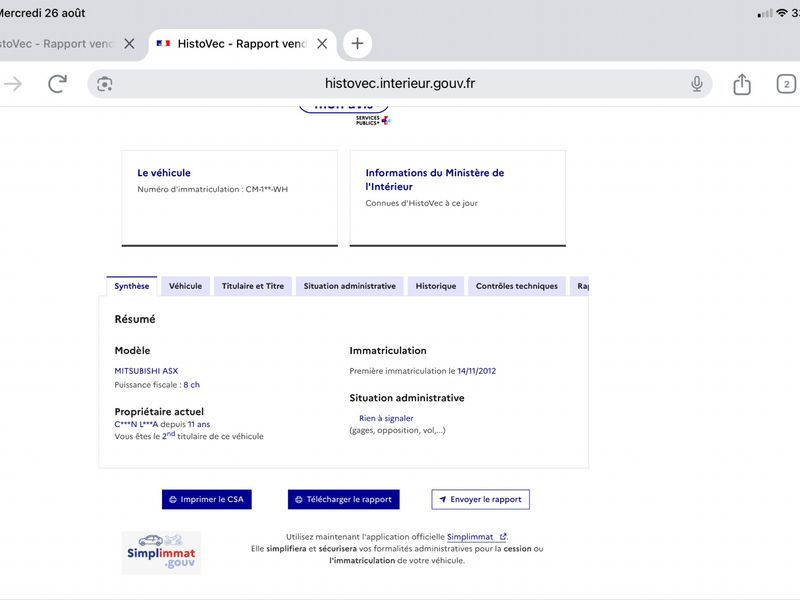Image resolution: width=800 pixels, height=600 pixels.
Task: Show open tabs counter icon
Action: click(786, 84)
